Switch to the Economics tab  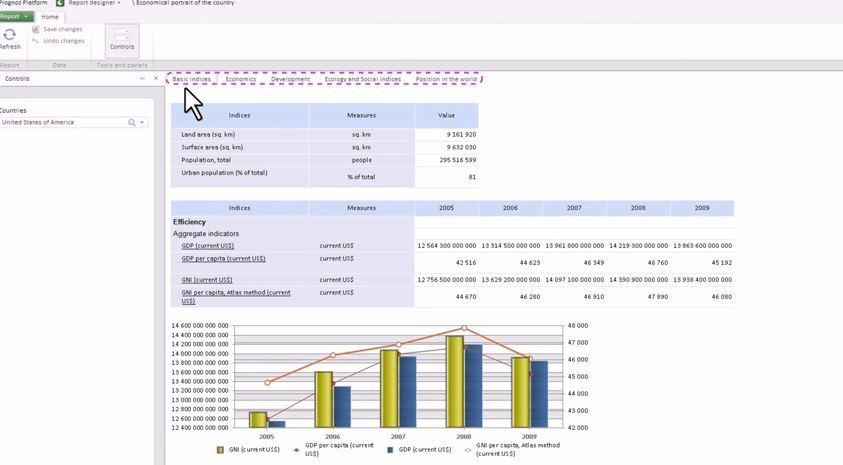[240, 79]
